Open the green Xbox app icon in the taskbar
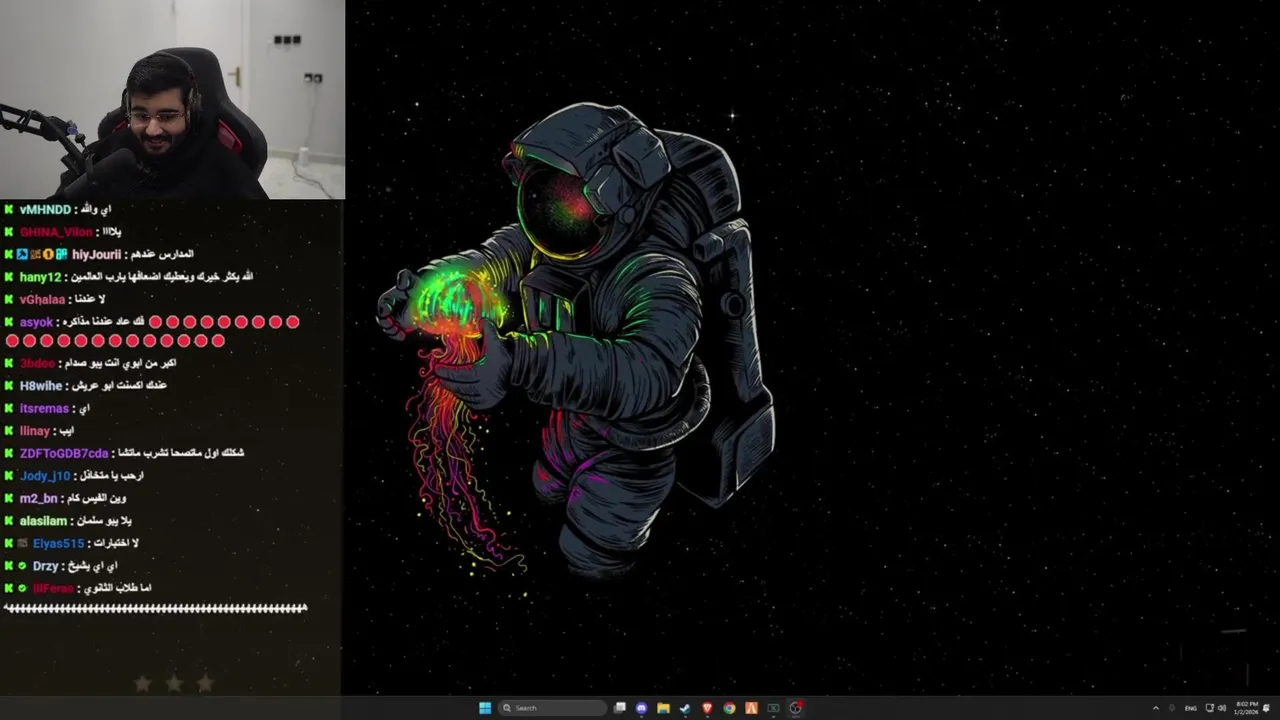Image resolution: width=1280 pixels, height=720 pixels. (x=773, y=708)
